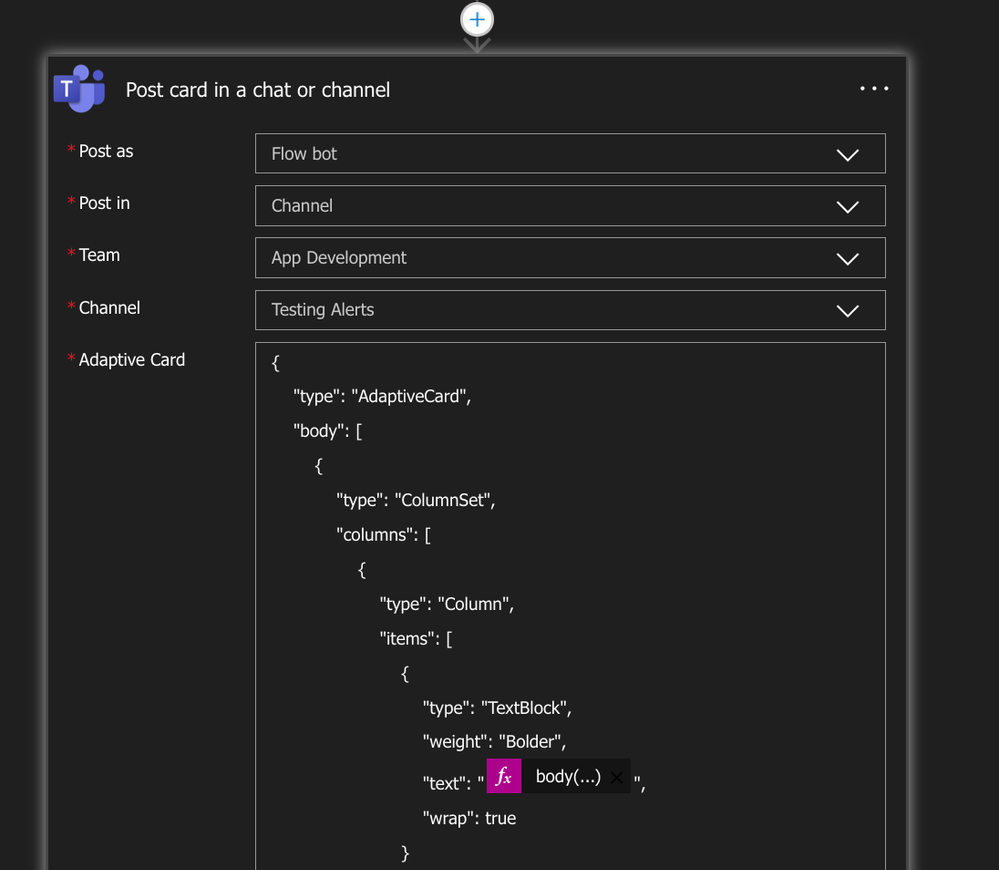Screen dimensions: 999x870
Task: Expand Flow bot chevron arrow
Action: coord(847,155)
